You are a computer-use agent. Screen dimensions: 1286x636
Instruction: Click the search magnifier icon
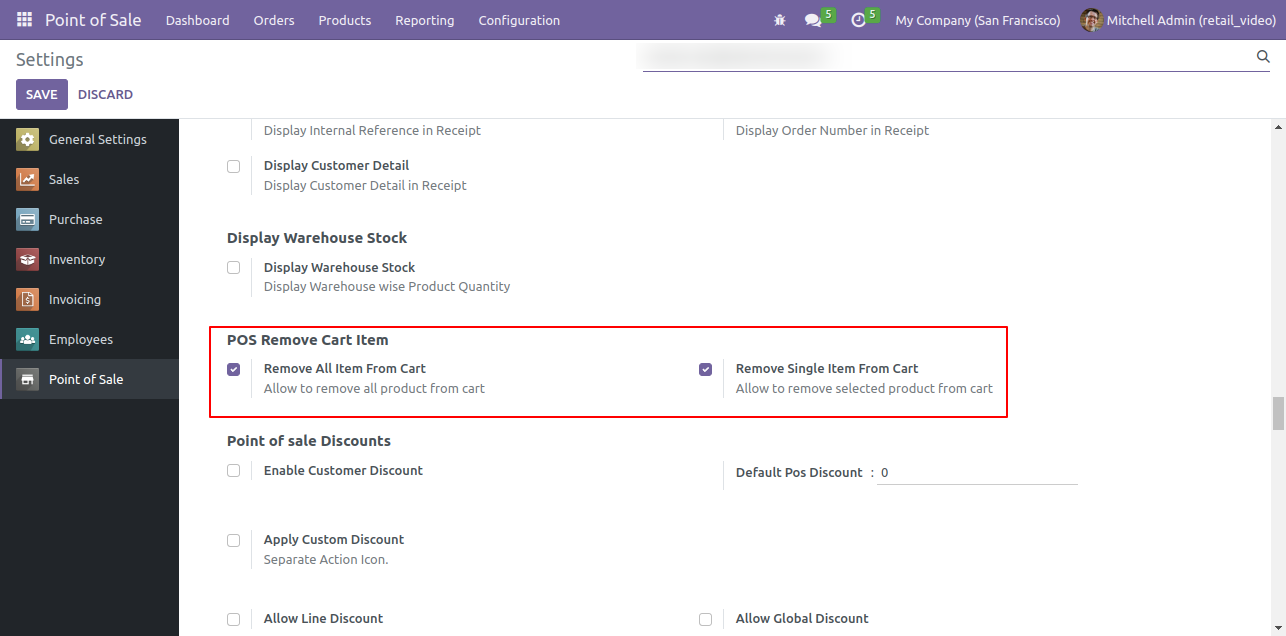1263,57
